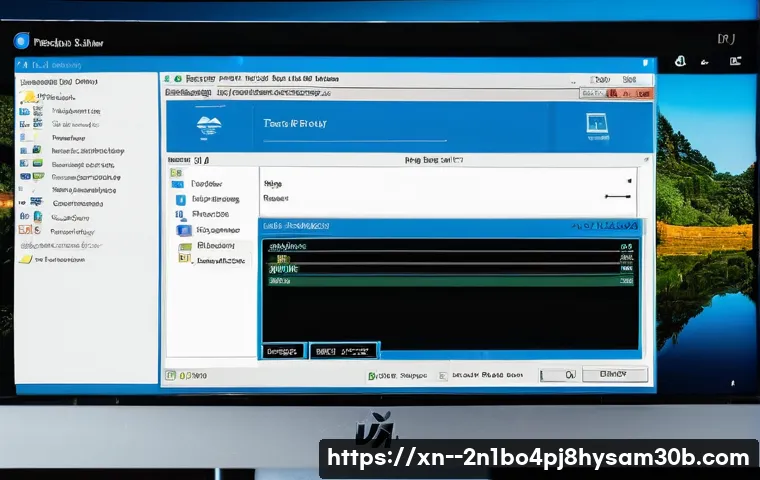Select the yellow sun icon atop the left list

(x=29, y=97)
